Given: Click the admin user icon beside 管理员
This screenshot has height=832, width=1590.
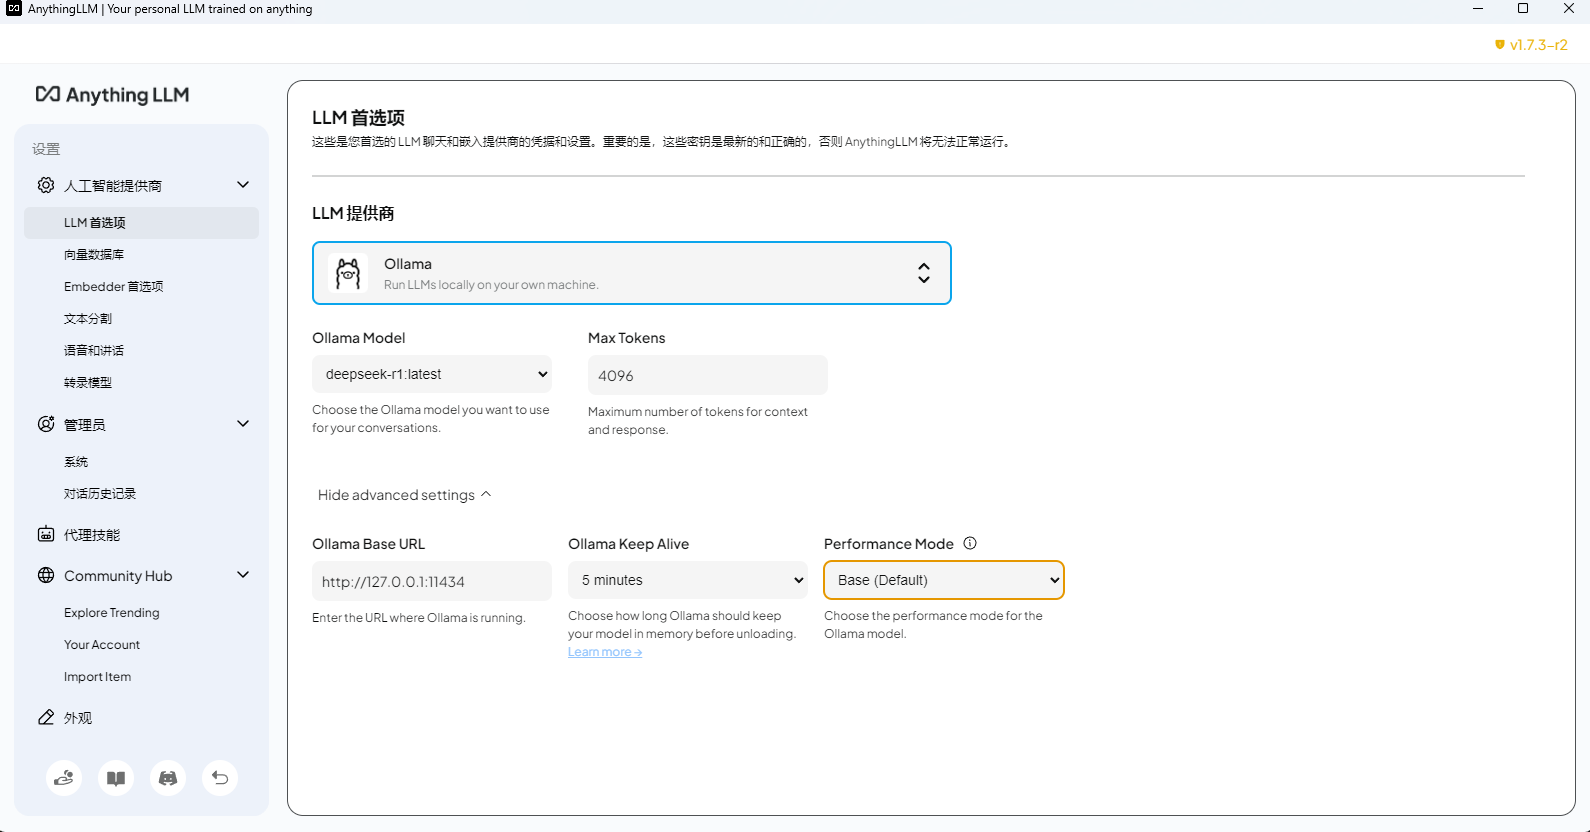Looking at the screenshot, I should (46, 424).
